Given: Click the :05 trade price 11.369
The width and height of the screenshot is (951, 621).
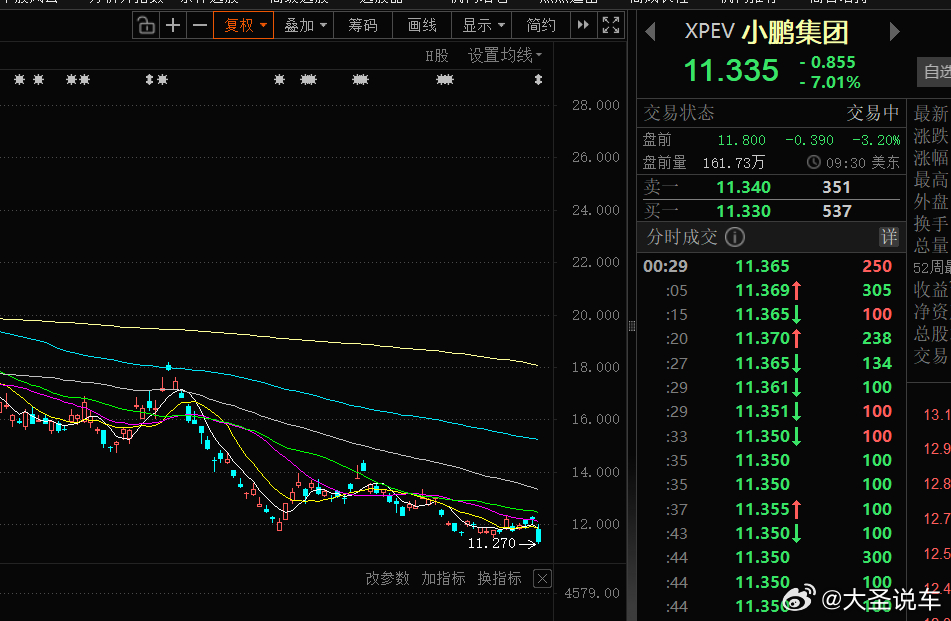Looking at the screenshot, I should 762,290.
